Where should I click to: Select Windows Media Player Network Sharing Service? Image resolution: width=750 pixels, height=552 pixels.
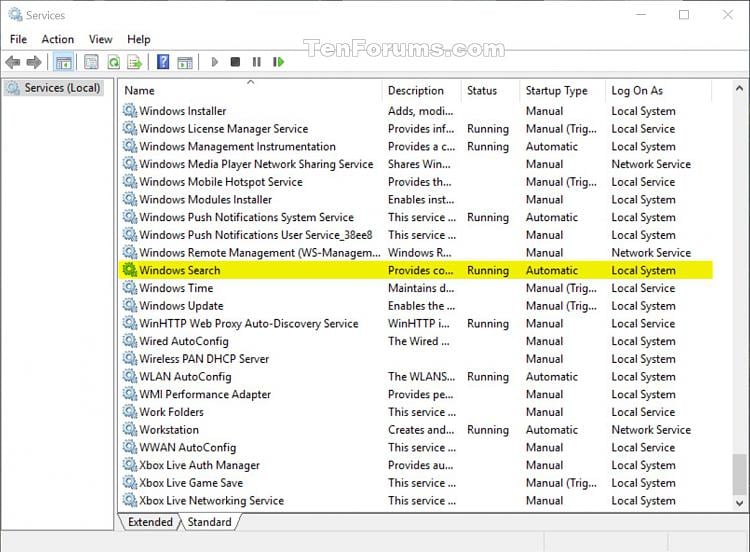[x=416, y=164]
